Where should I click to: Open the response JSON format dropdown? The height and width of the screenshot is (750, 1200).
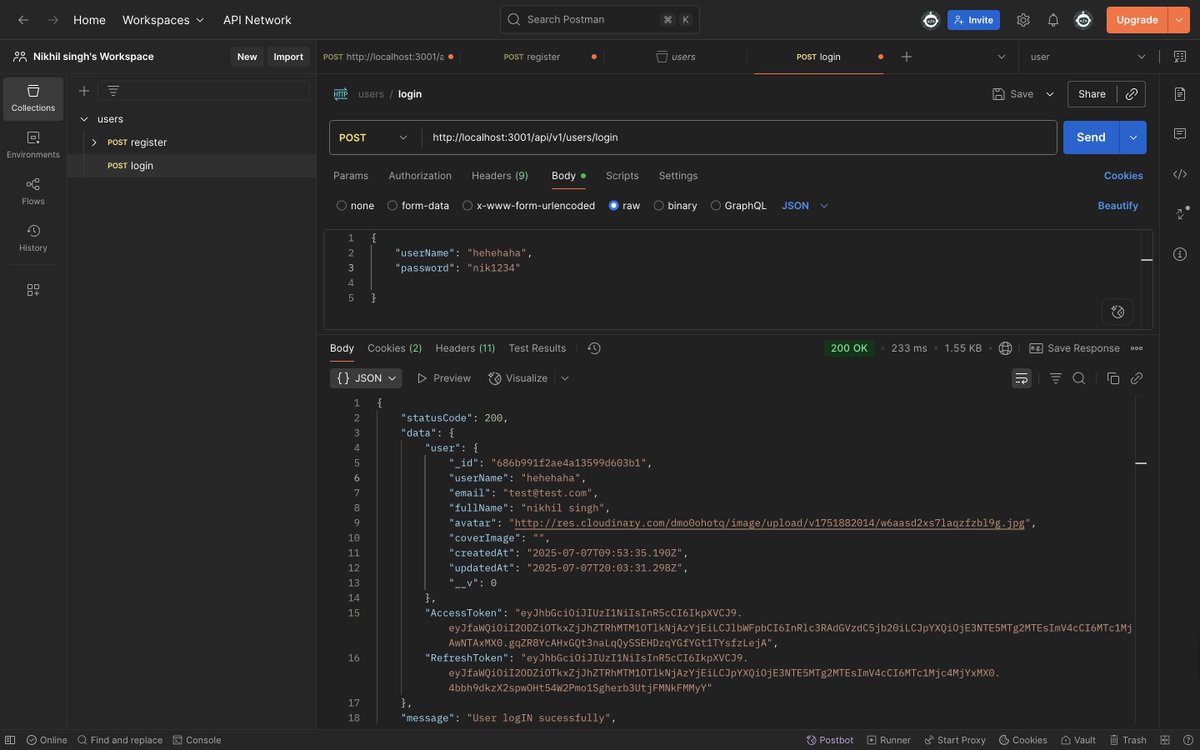[x=366, y=378]
